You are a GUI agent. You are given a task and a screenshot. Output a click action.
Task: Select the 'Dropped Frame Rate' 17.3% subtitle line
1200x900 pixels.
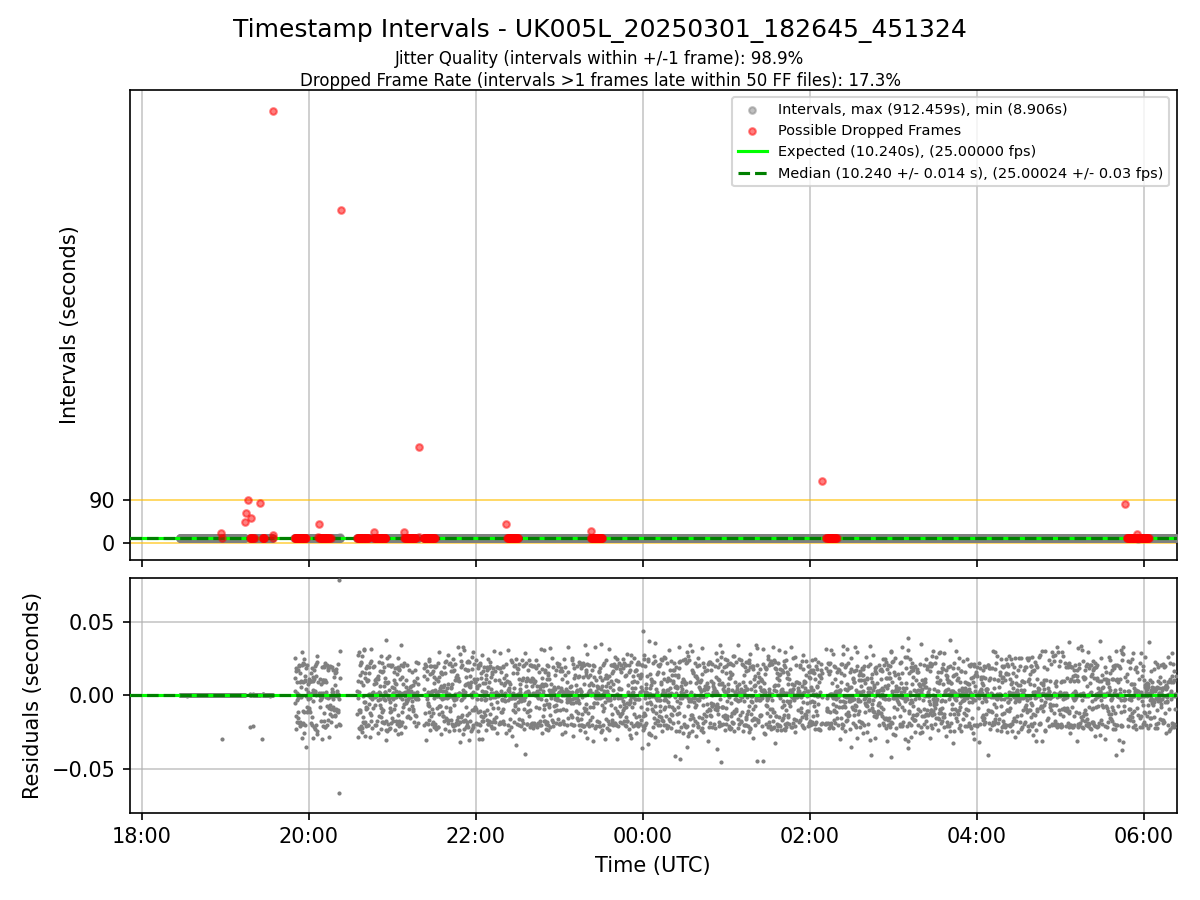(x=600, y=80)
